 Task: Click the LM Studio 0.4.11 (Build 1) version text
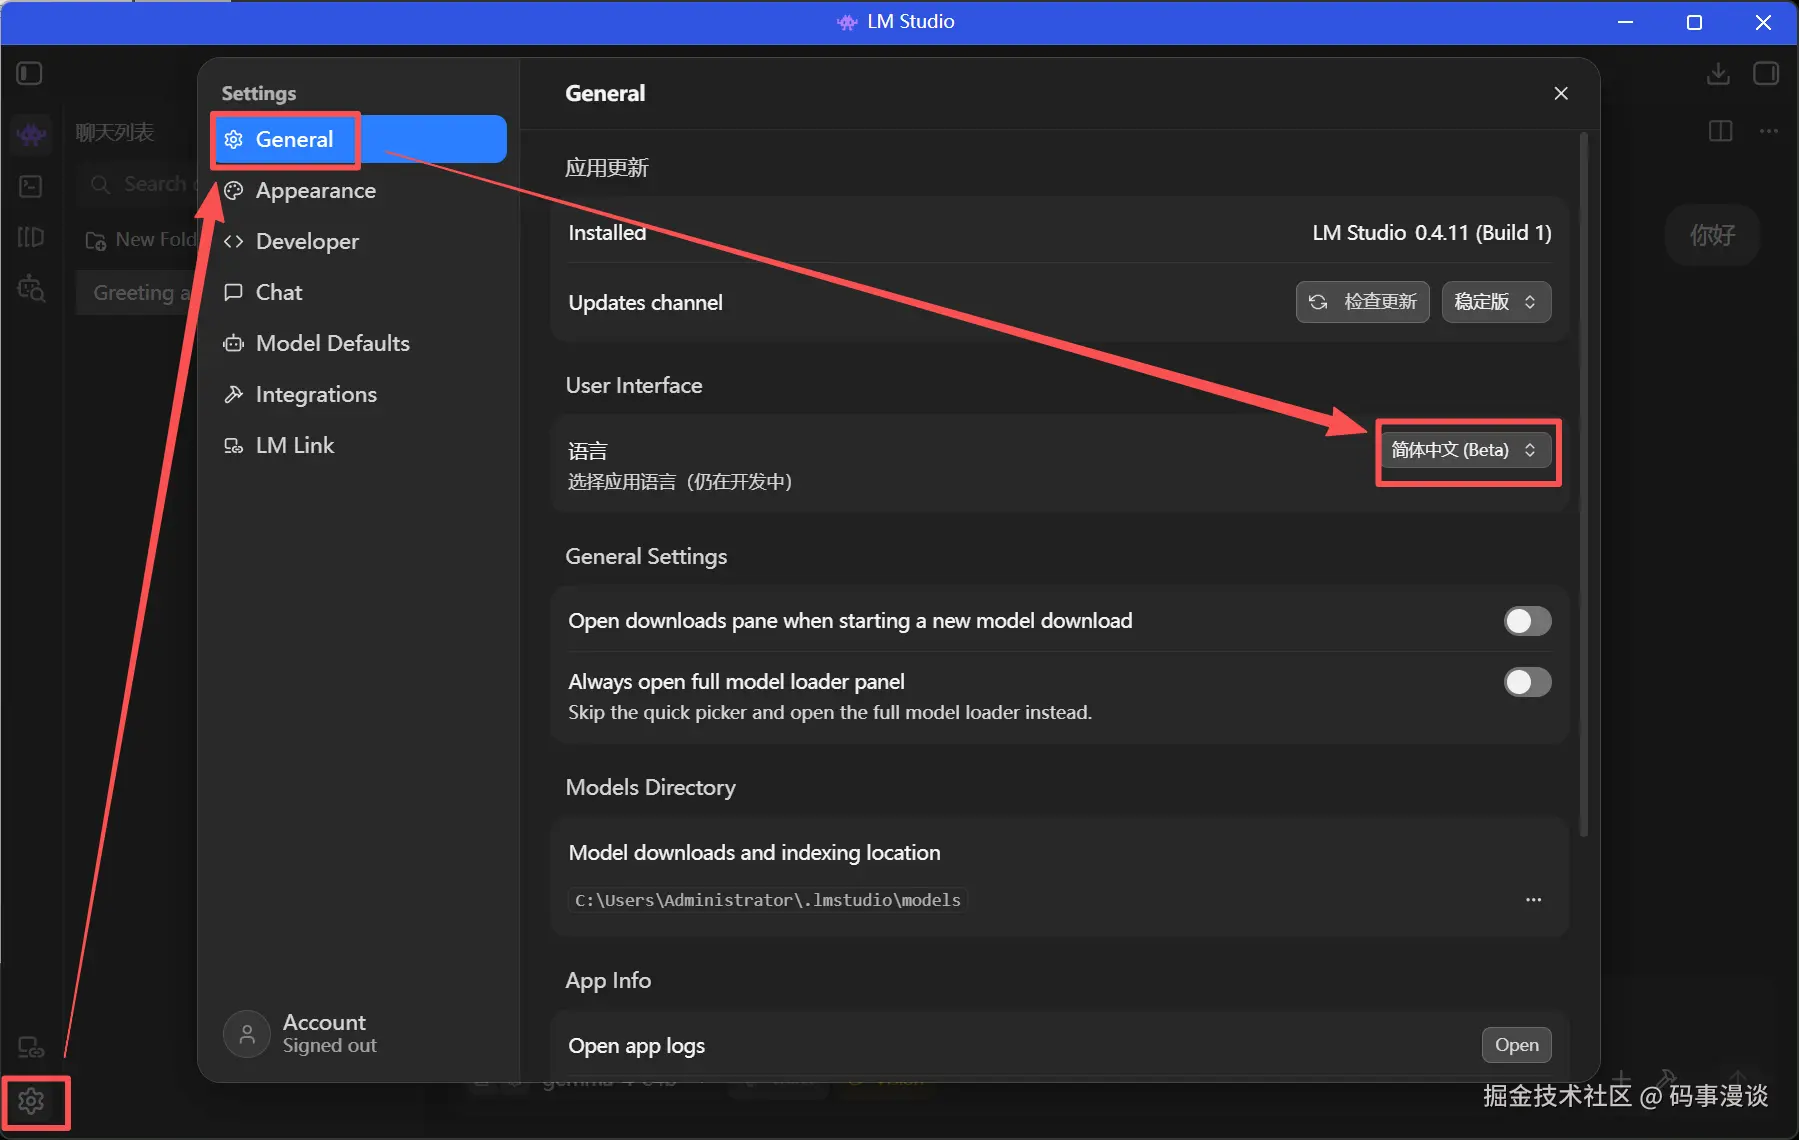tap(1432, 233)
